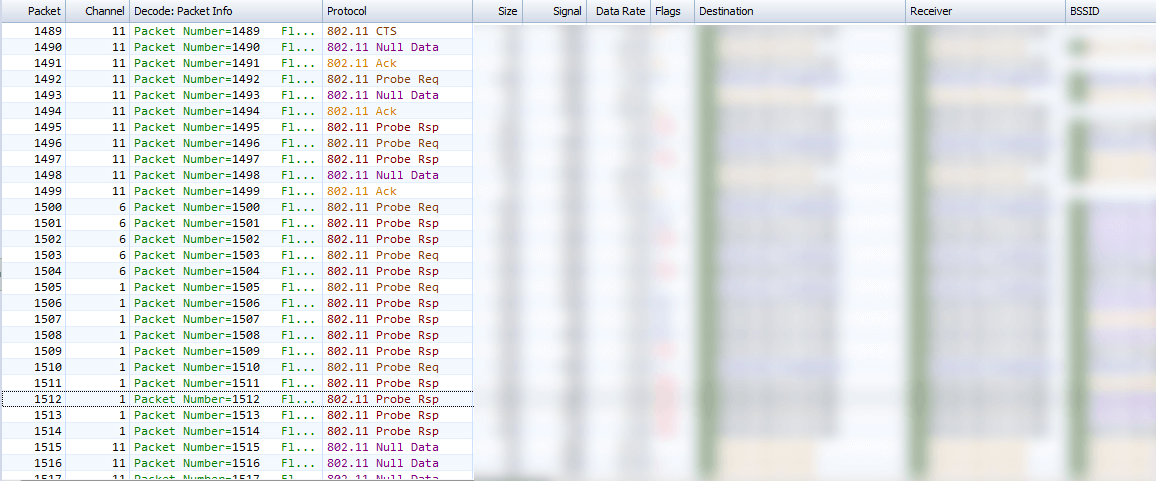
Task: Select packet 1500 row number
Action: click(x=48, y=207)
